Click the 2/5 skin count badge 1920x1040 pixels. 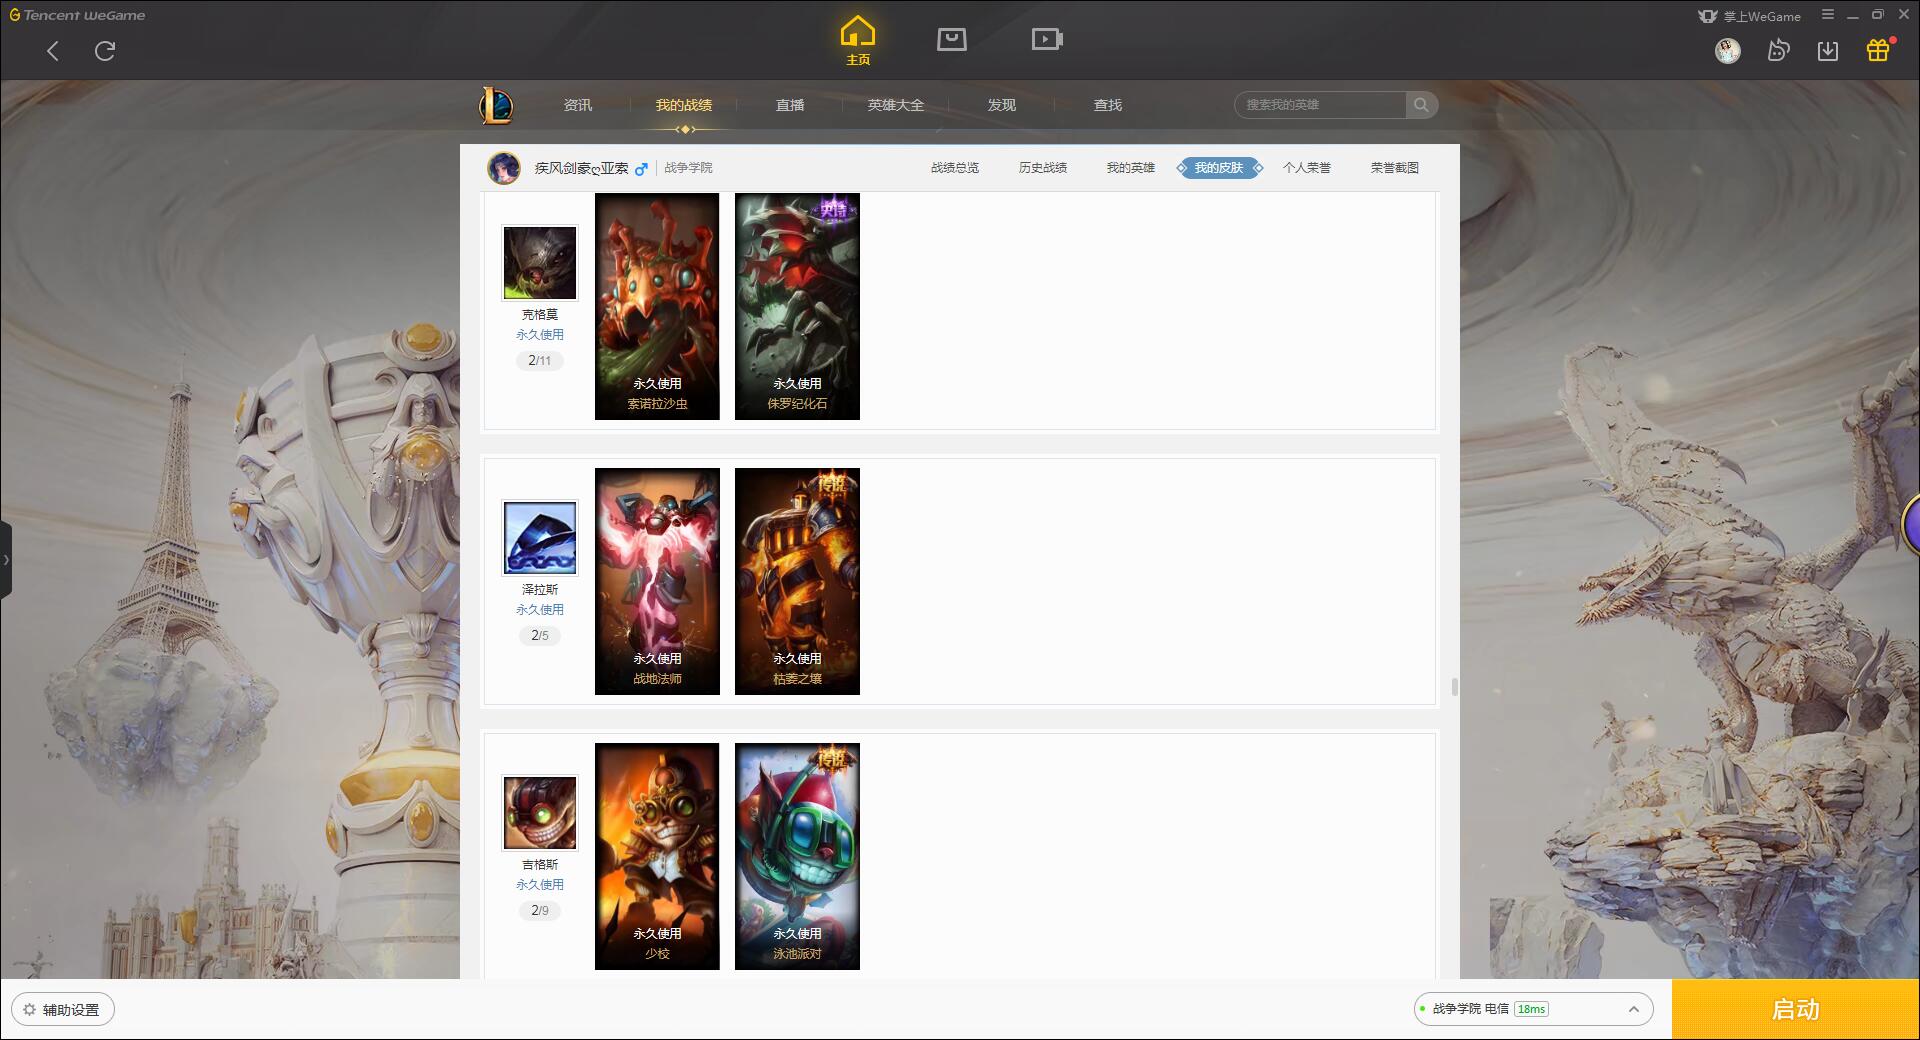tap(540, 636)
